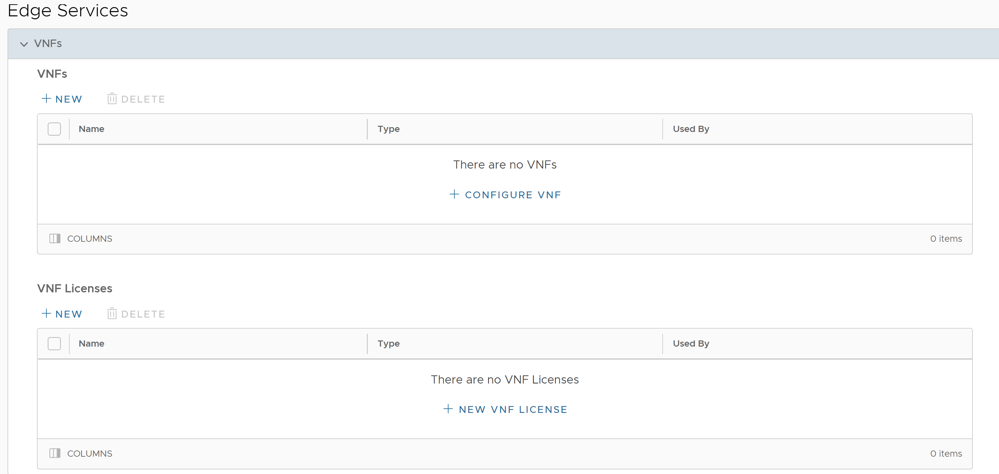
Task: Toggle select-all checkbox in VNF Licenses table
Action: coord(54,344)
